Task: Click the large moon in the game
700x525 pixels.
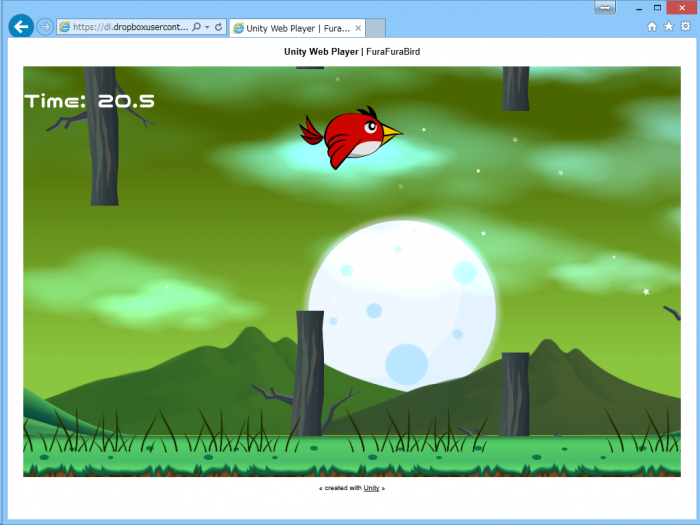Action: [402, 306]
